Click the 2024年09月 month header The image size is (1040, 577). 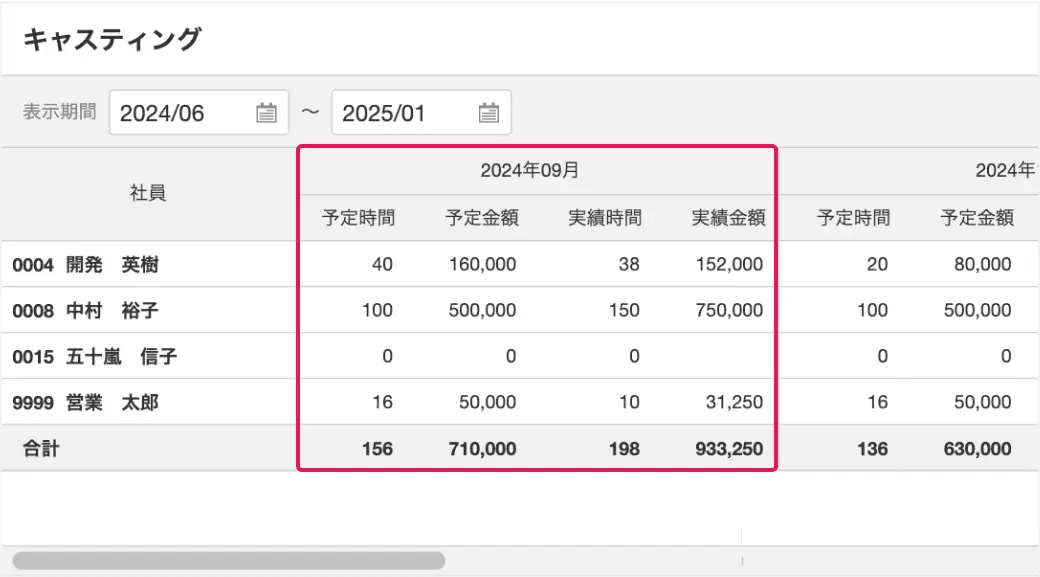point(530,170)
